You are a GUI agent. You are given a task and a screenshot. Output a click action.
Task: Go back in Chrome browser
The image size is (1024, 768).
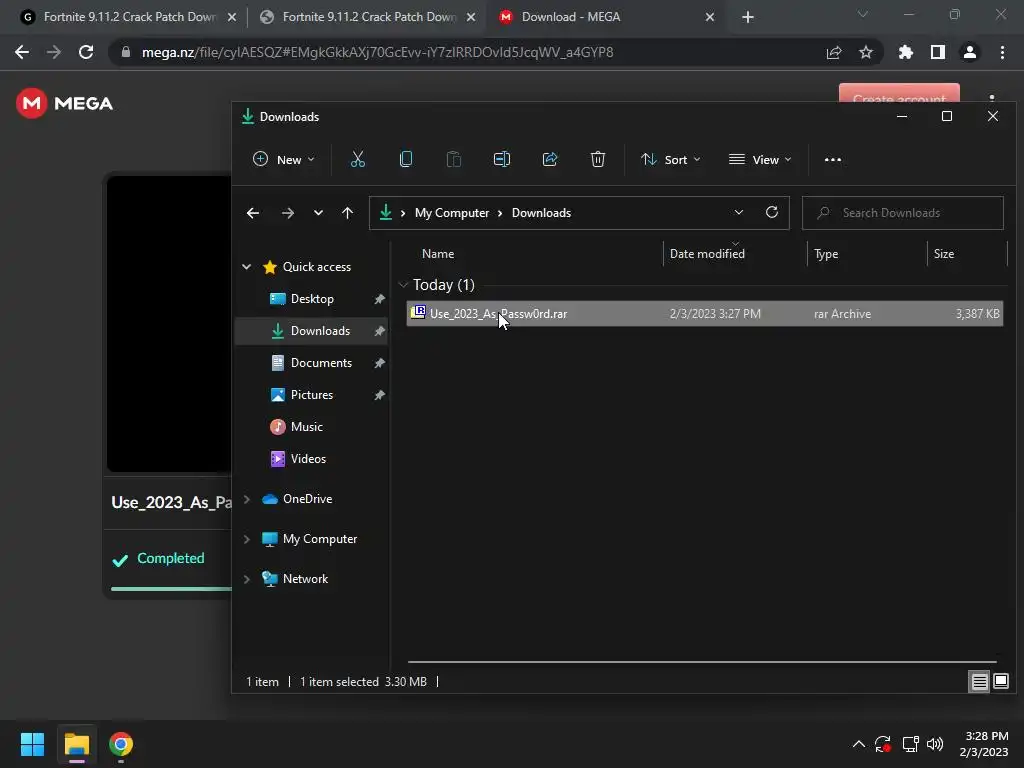pyautogui.click(x=22, y=52)
